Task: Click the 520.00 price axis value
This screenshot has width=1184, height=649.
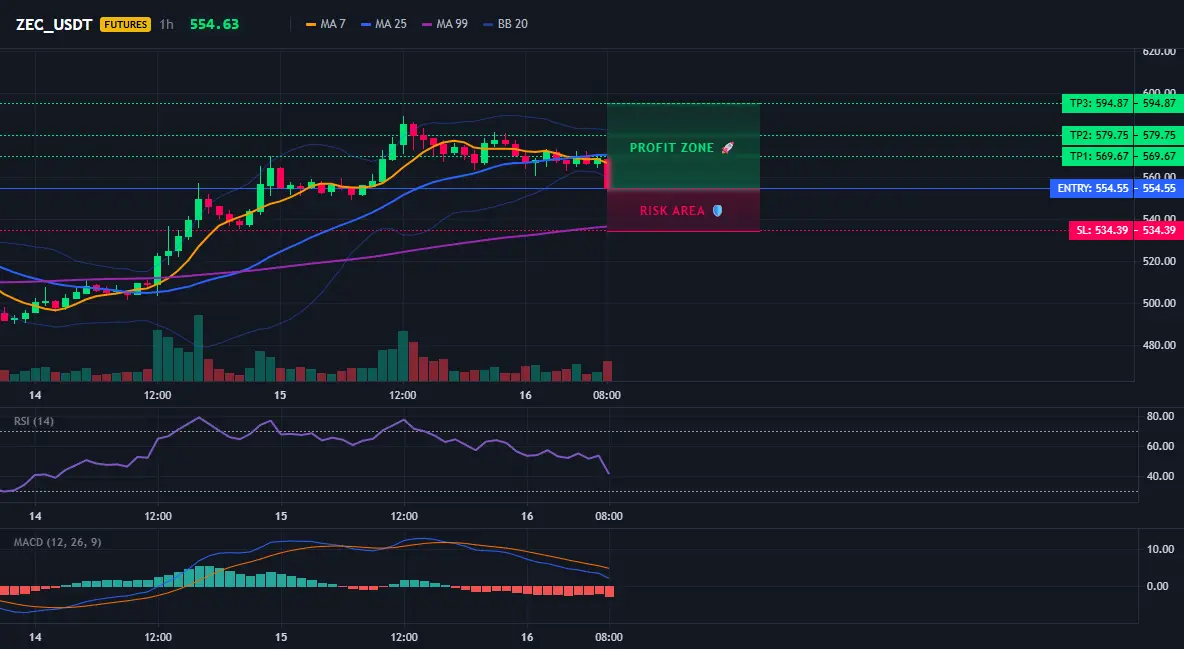Action: click(x=1159, y=261)
